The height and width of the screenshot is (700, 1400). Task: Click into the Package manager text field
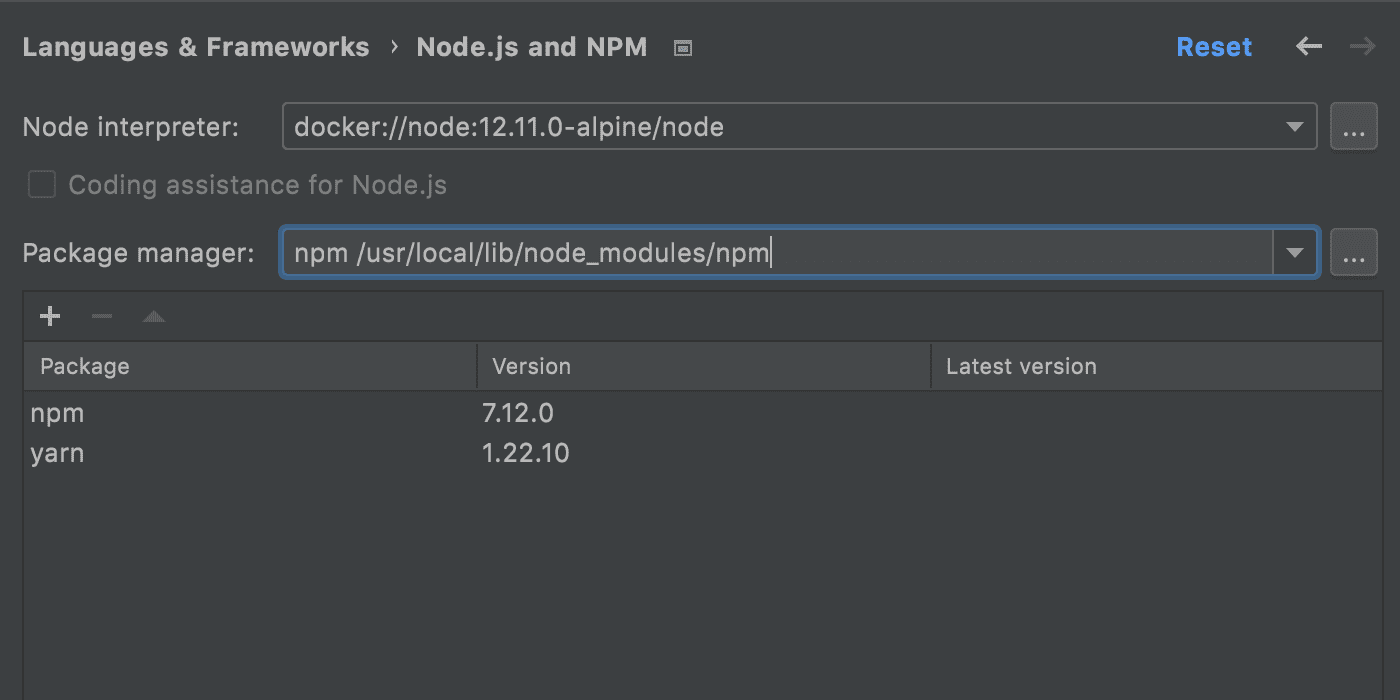coord(777,253)
